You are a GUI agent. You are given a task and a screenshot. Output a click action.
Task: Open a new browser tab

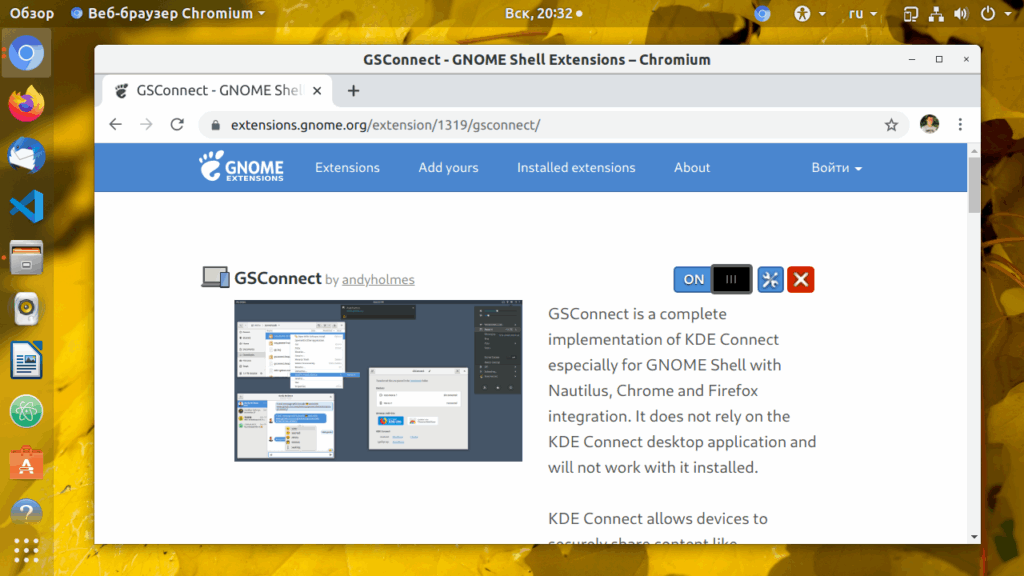pos(353,91)
